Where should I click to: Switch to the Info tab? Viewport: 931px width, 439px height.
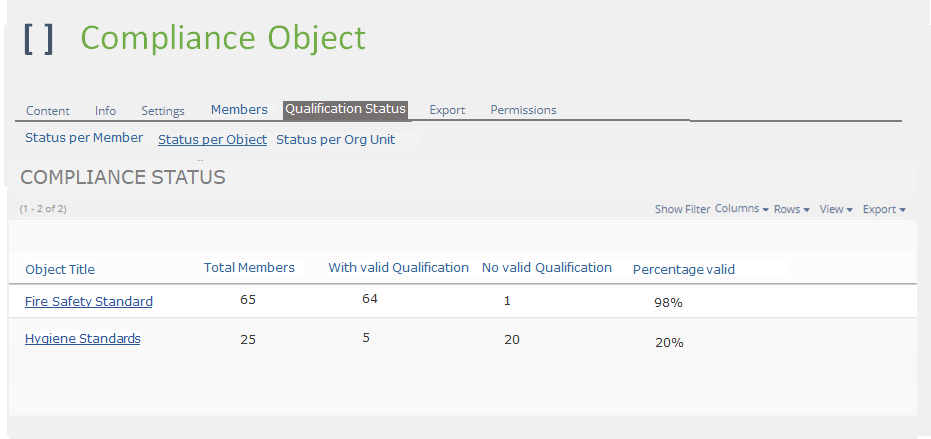click(105, 110)
